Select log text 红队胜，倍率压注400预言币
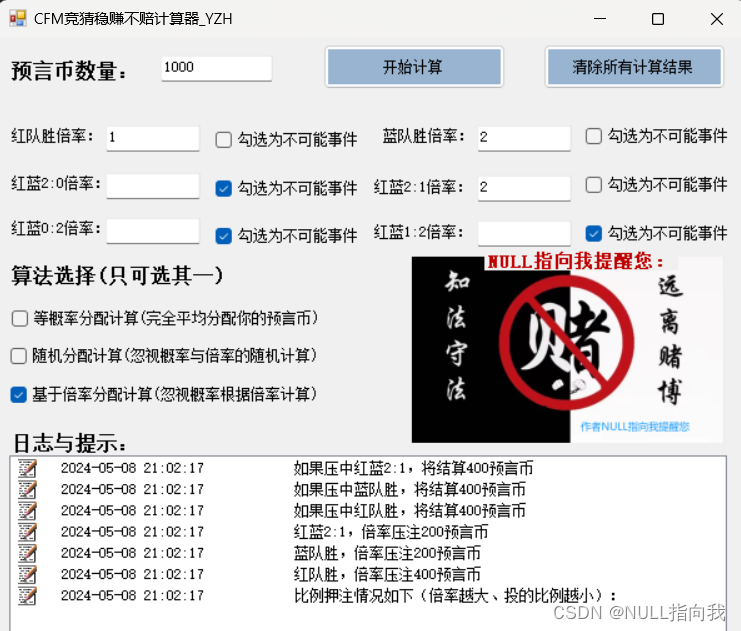 coord(387,575)
